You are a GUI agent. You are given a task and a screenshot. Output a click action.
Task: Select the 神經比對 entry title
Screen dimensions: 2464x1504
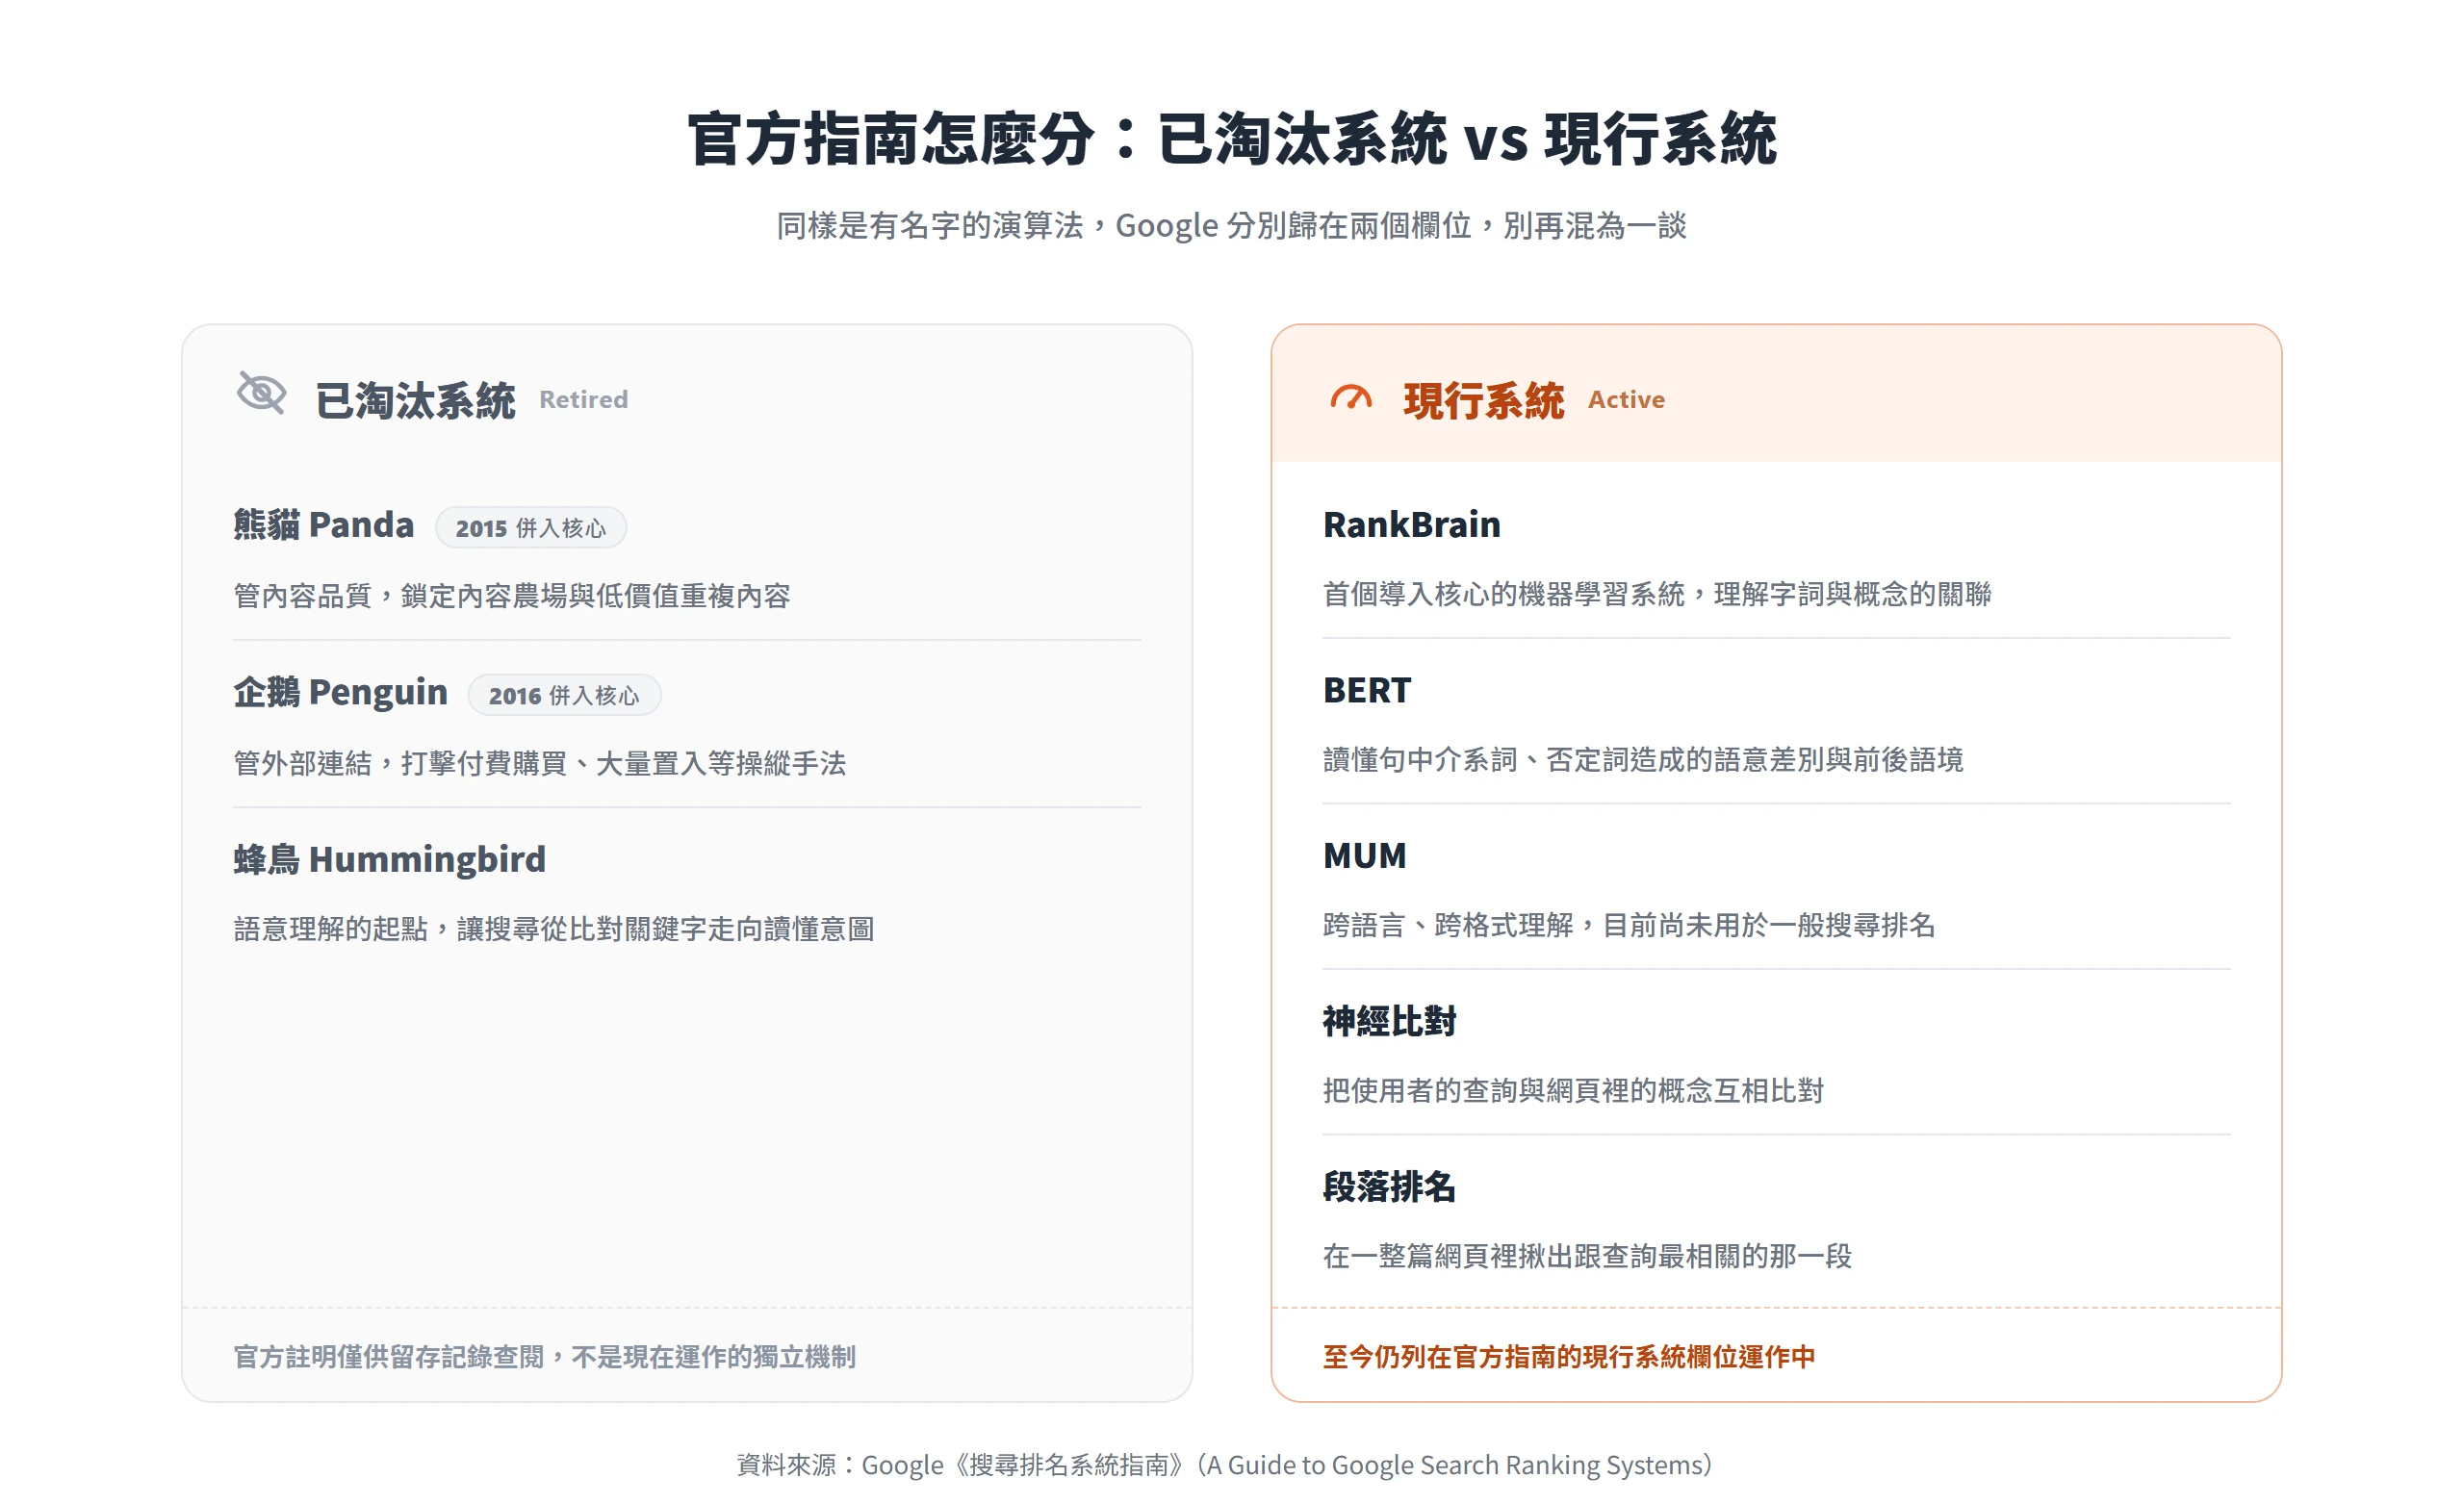coord(1390,1021)
